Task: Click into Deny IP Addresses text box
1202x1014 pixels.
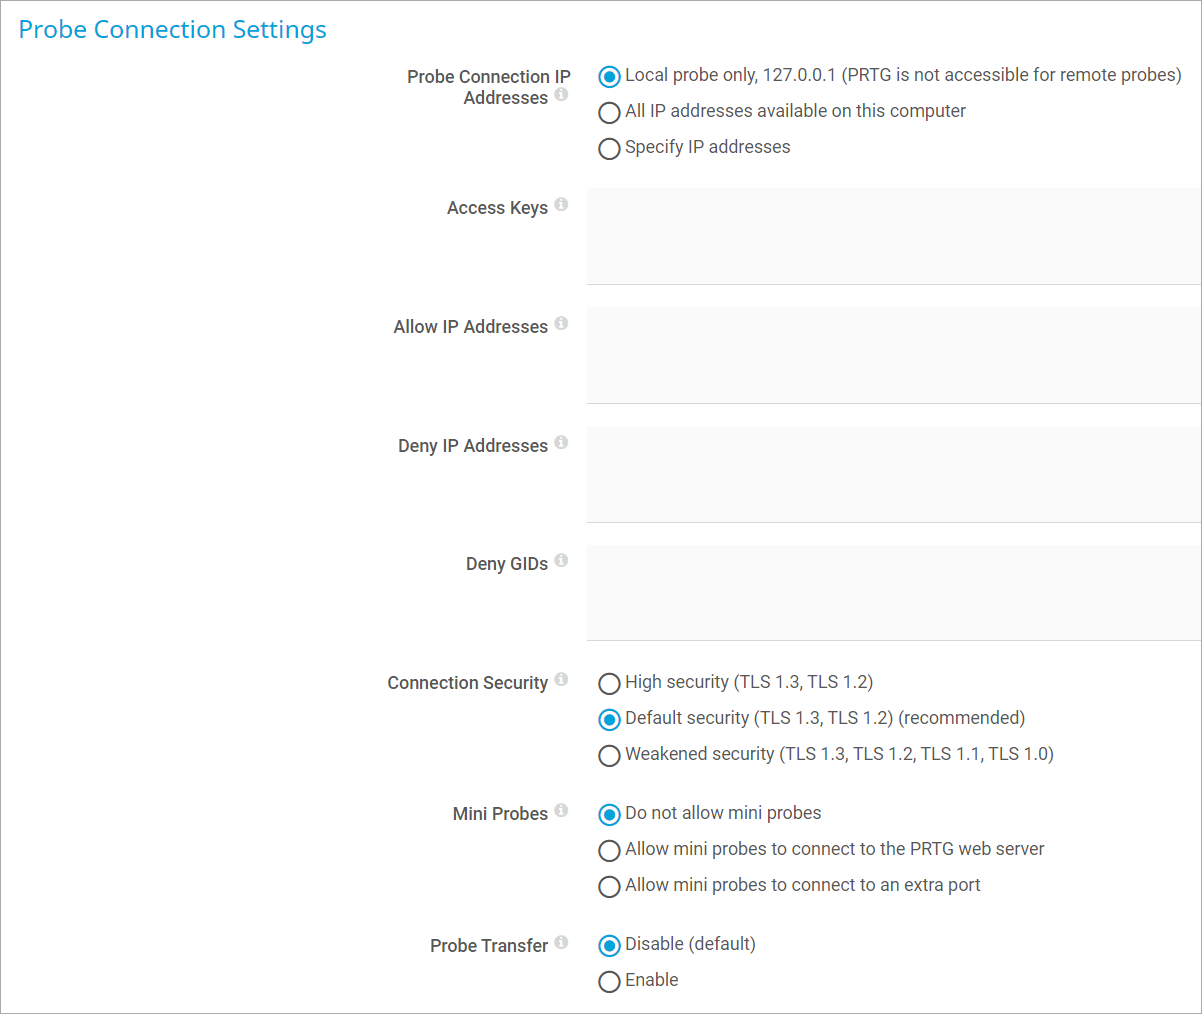Action: [894, 474]
